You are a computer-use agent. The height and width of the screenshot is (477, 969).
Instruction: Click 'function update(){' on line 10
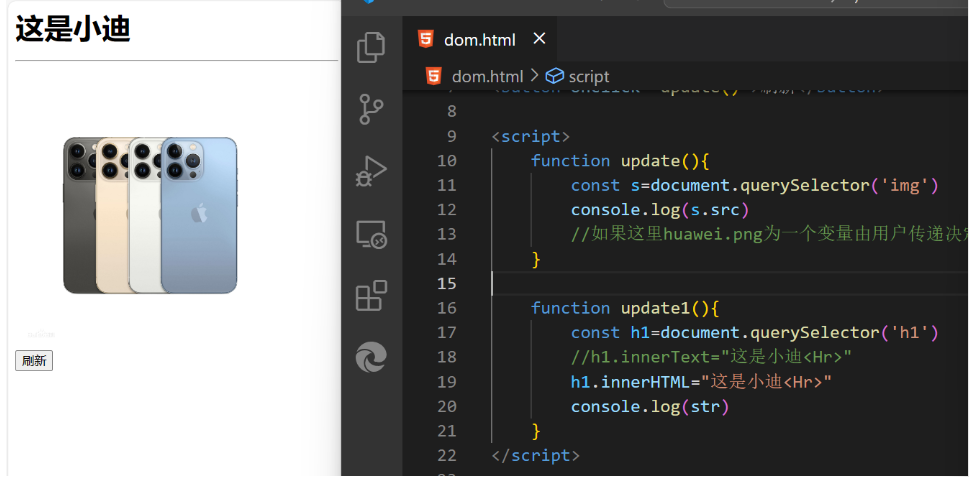pos(620,161)
